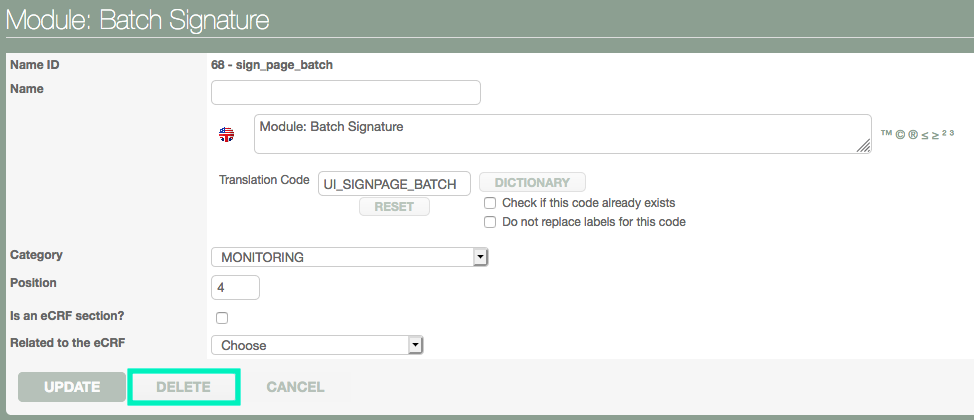Toggle the 'Is an eCRF section?' checkbox

[x=222, y=318]
